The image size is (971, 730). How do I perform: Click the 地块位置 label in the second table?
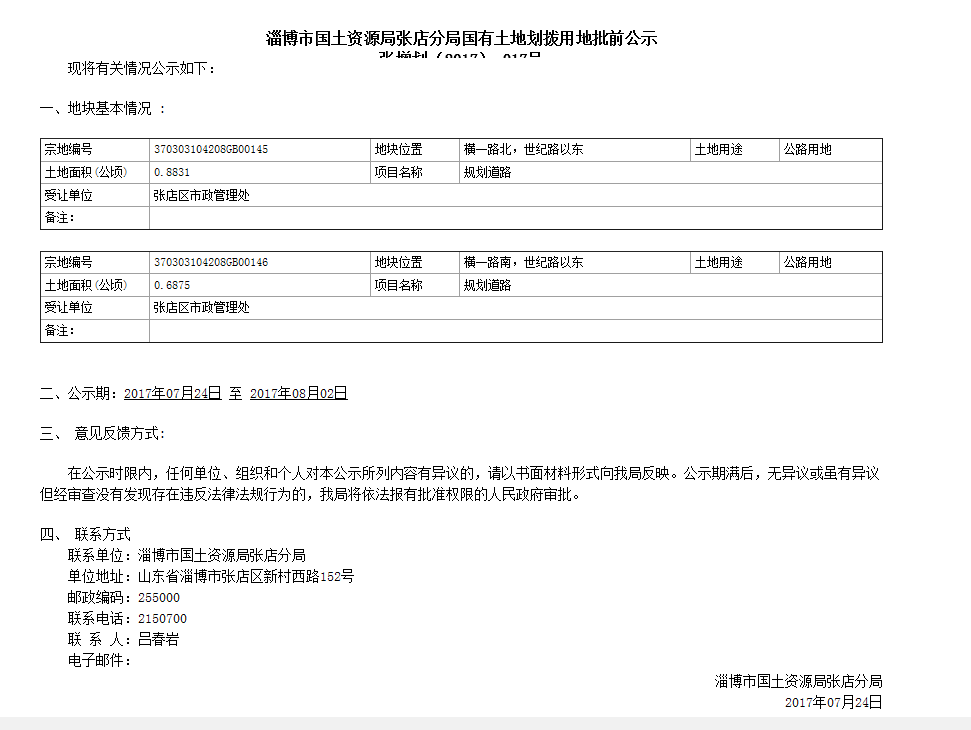[398, 263]
